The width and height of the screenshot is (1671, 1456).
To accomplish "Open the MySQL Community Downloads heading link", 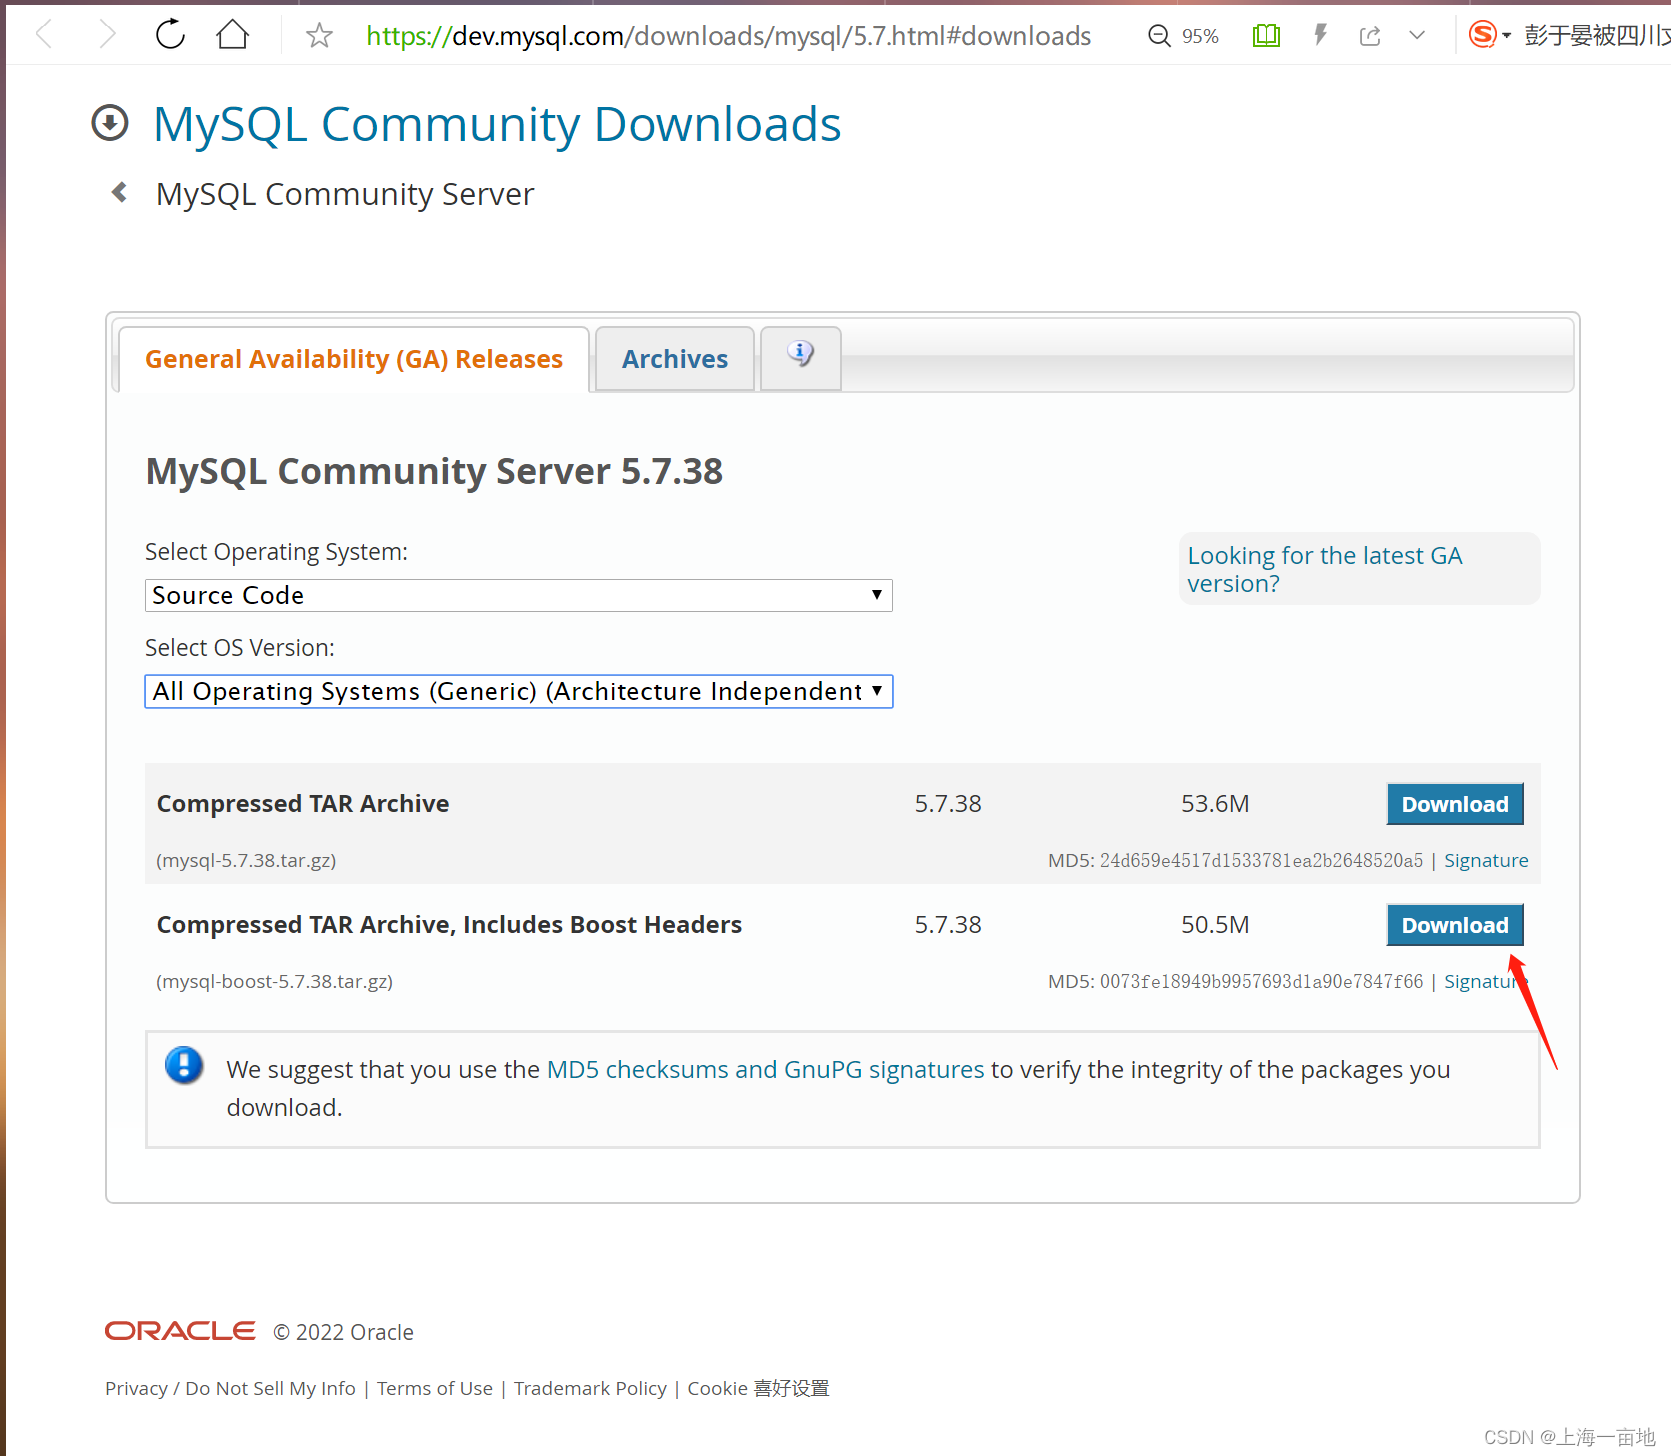I will pos(497,125).
